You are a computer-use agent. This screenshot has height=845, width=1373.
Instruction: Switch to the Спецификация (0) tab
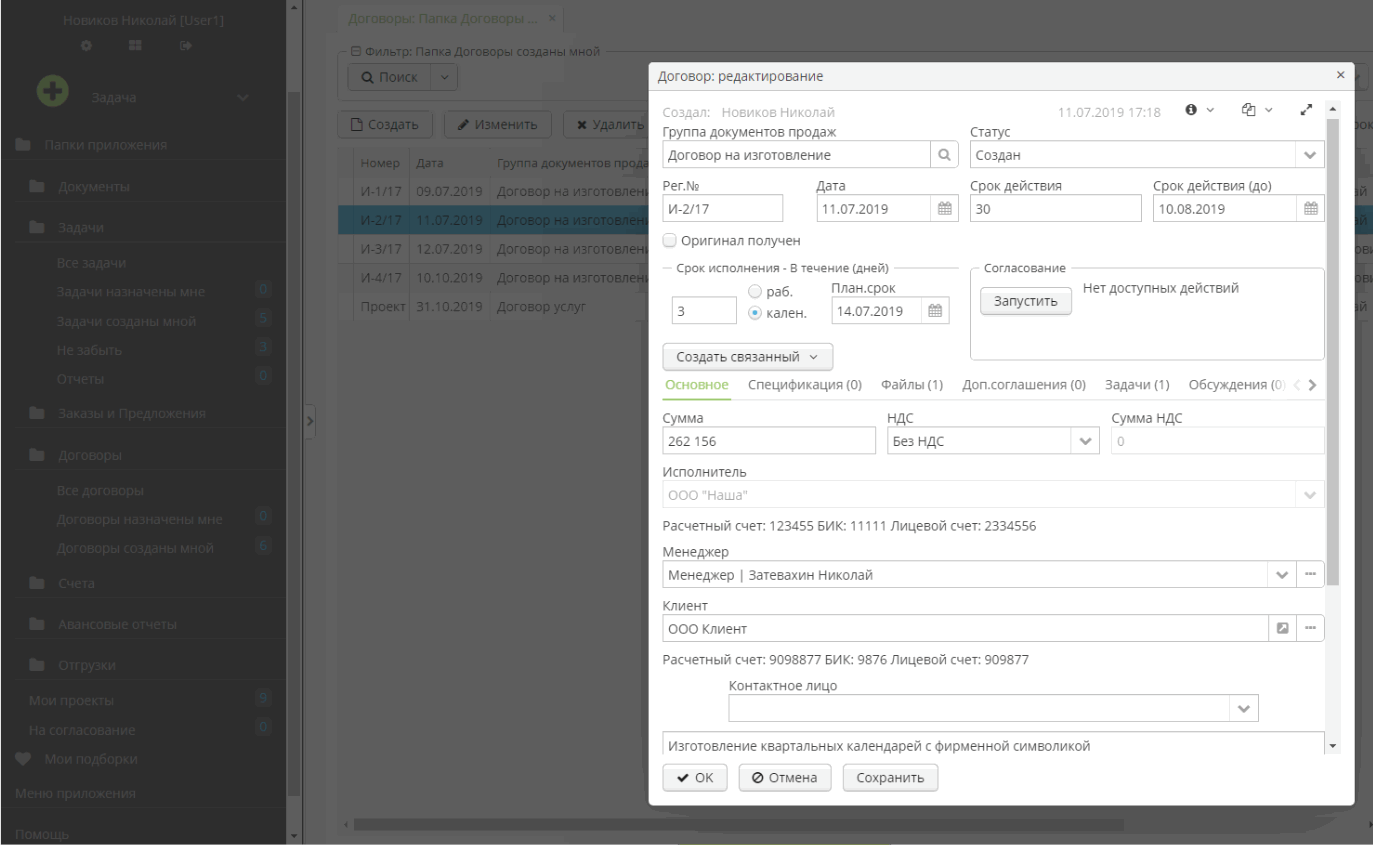[x=805, y=385]
